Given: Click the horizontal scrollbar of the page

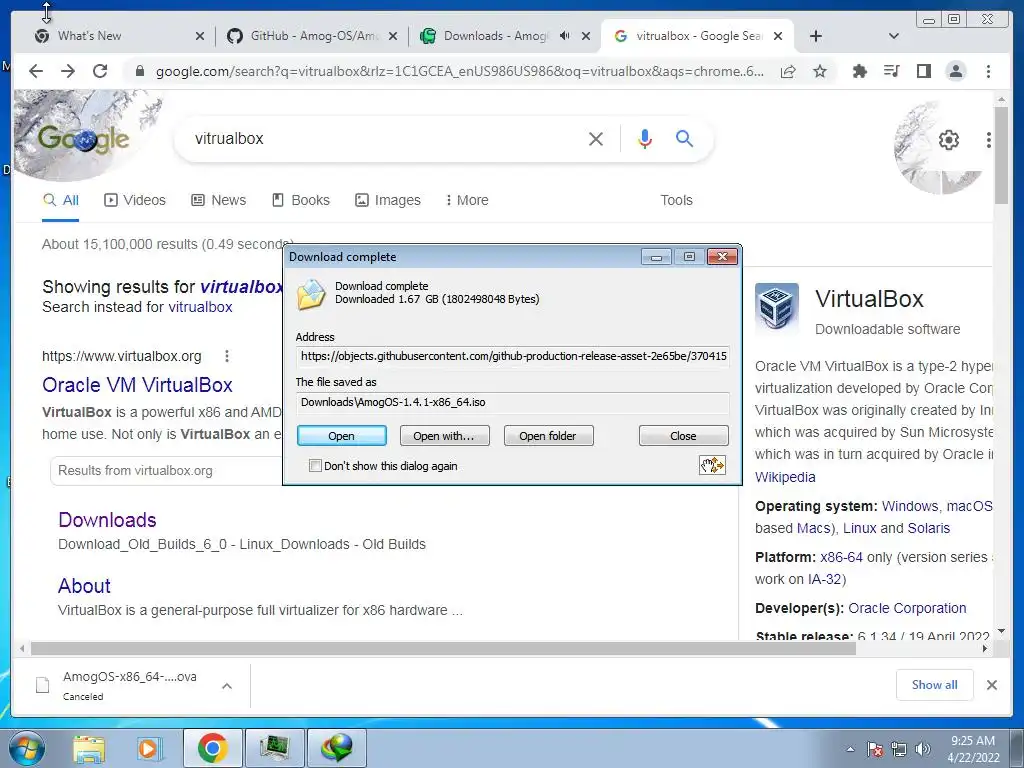Looking at the screenshot, I should point(443,648).
